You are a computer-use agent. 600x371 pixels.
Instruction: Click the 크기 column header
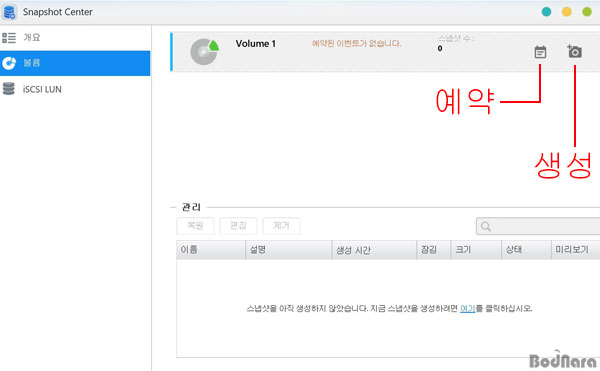point(476,250)
